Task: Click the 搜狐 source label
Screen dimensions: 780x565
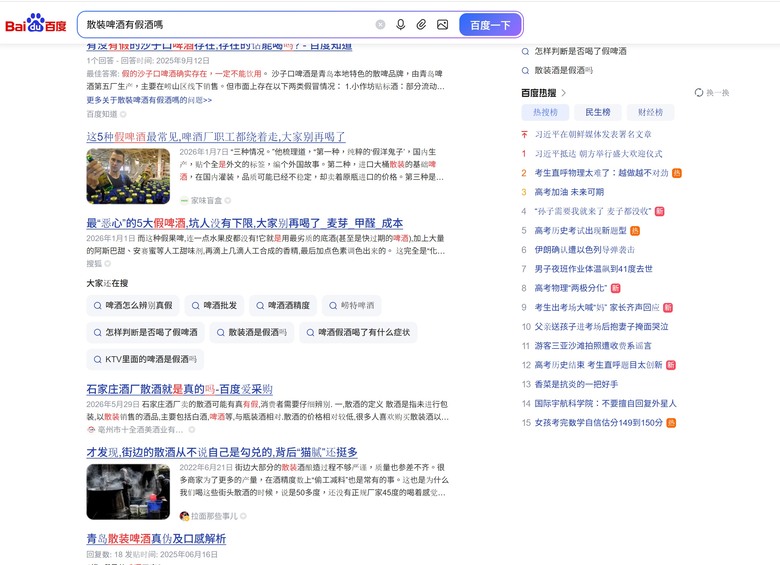Action: coord(94,264)
